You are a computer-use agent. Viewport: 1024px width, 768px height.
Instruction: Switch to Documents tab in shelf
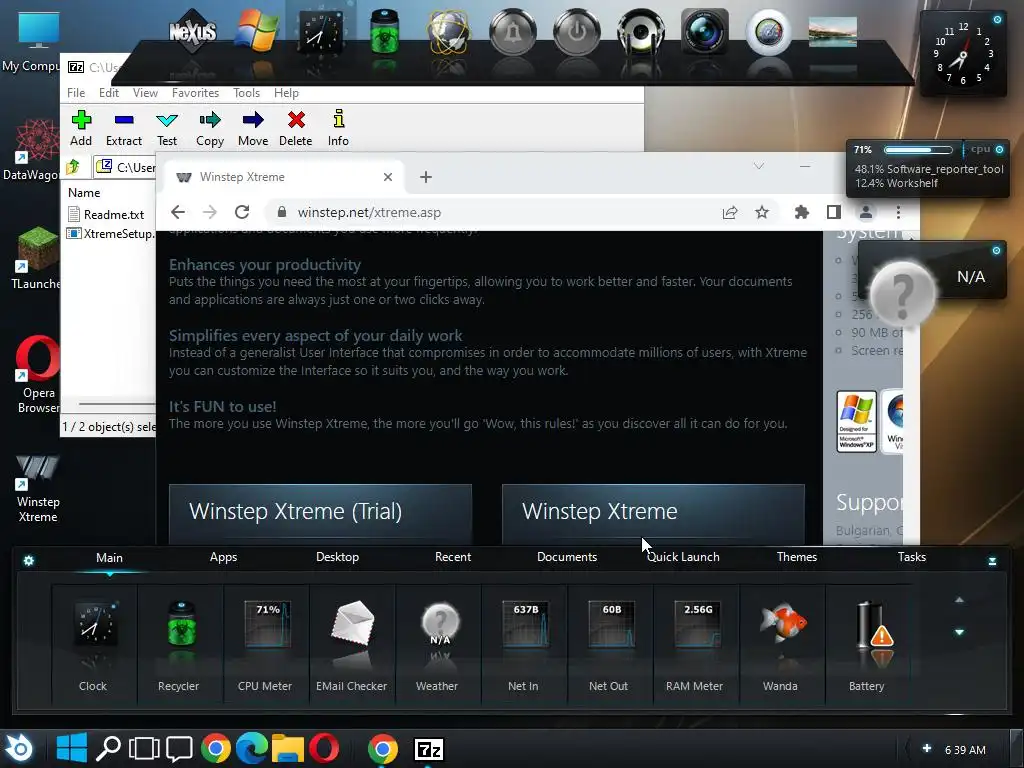point(567,557)
